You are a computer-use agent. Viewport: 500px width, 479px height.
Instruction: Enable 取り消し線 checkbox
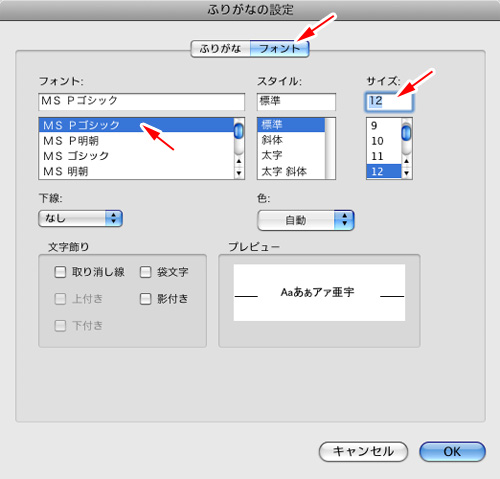(60, 272)
